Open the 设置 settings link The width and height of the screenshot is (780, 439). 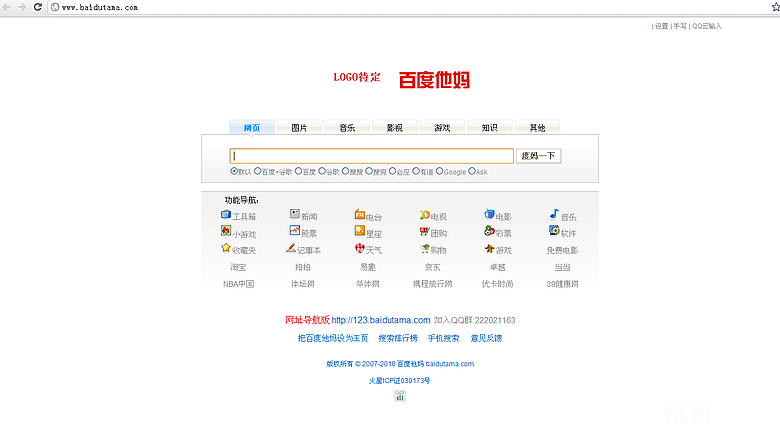coord(661,26)
